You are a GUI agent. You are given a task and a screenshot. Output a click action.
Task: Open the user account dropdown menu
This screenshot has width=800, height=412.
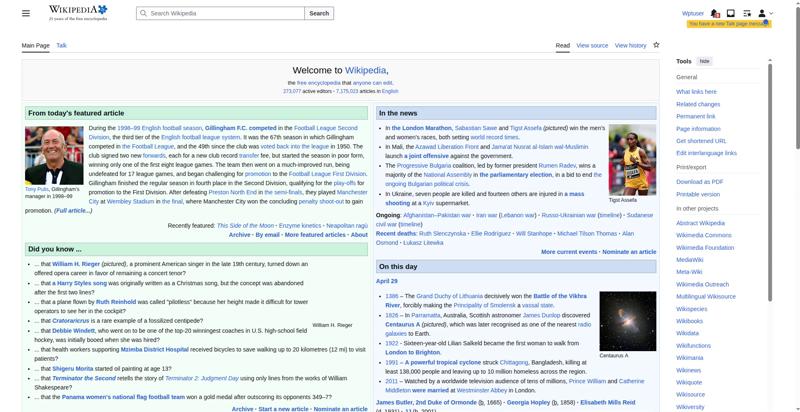pyautogui.click(x=764, y=13)
